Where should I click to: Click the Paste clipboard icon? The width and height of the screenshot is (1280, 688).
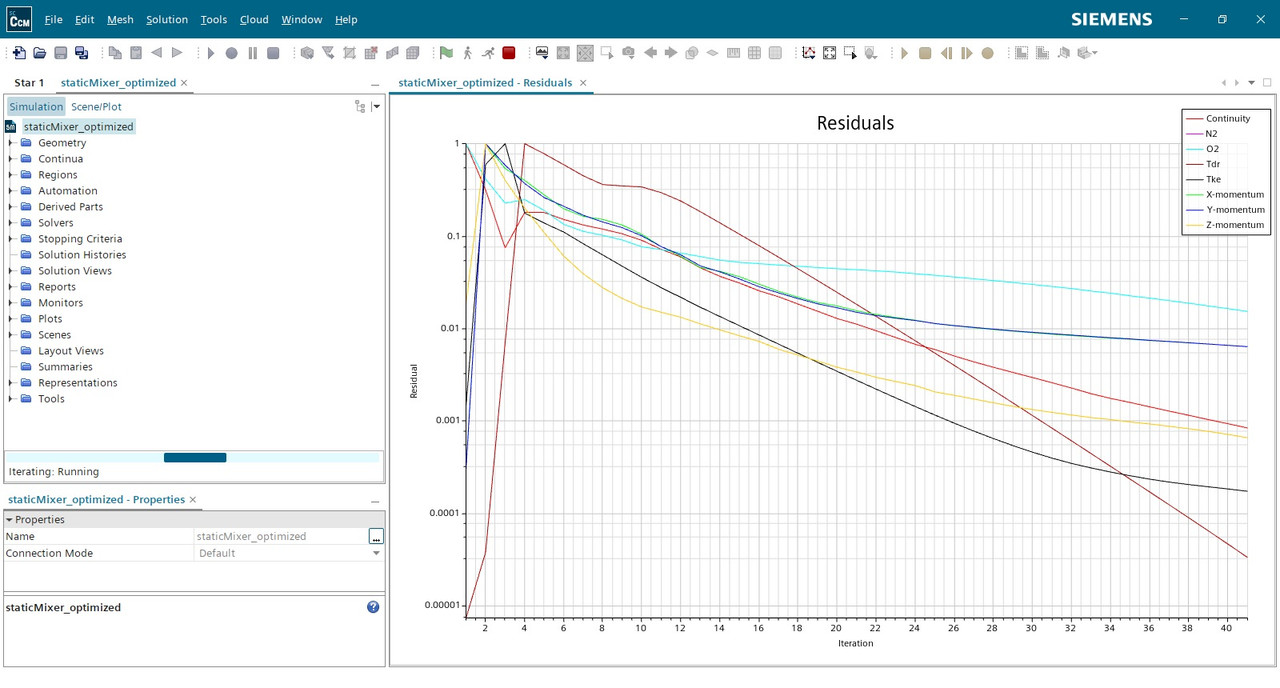(136, 53)
